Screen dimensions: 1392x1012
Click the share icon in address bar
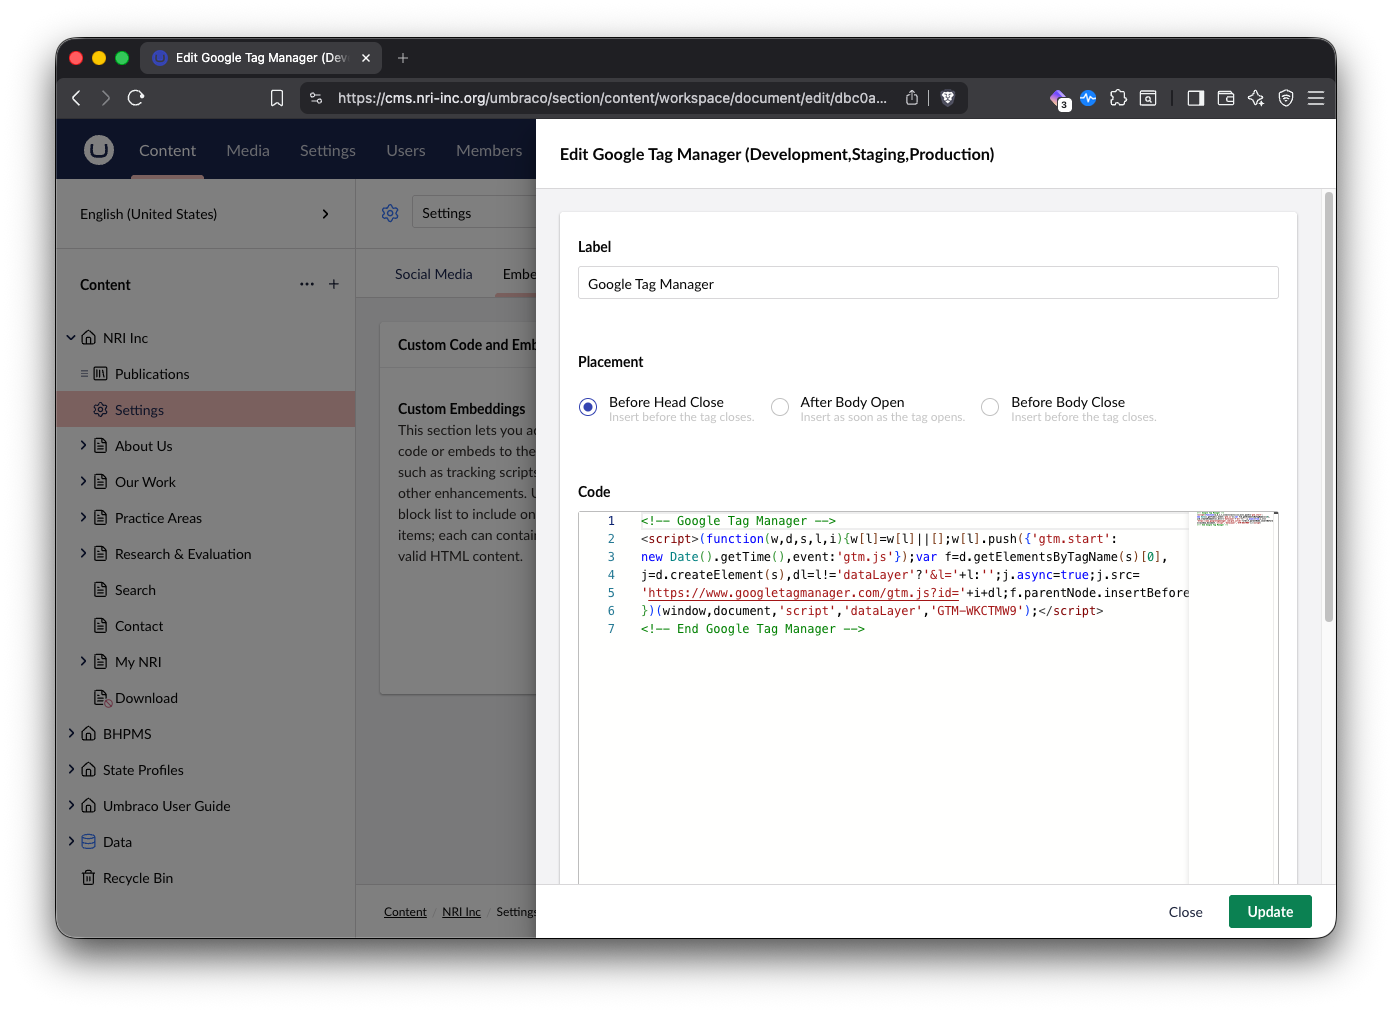912,98
